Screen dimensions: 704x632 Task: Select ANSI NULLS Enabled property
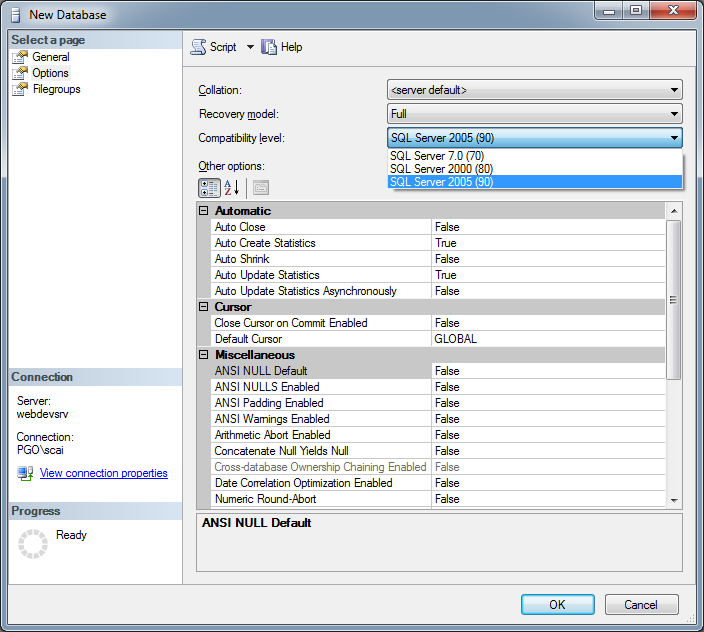point(438,387)
